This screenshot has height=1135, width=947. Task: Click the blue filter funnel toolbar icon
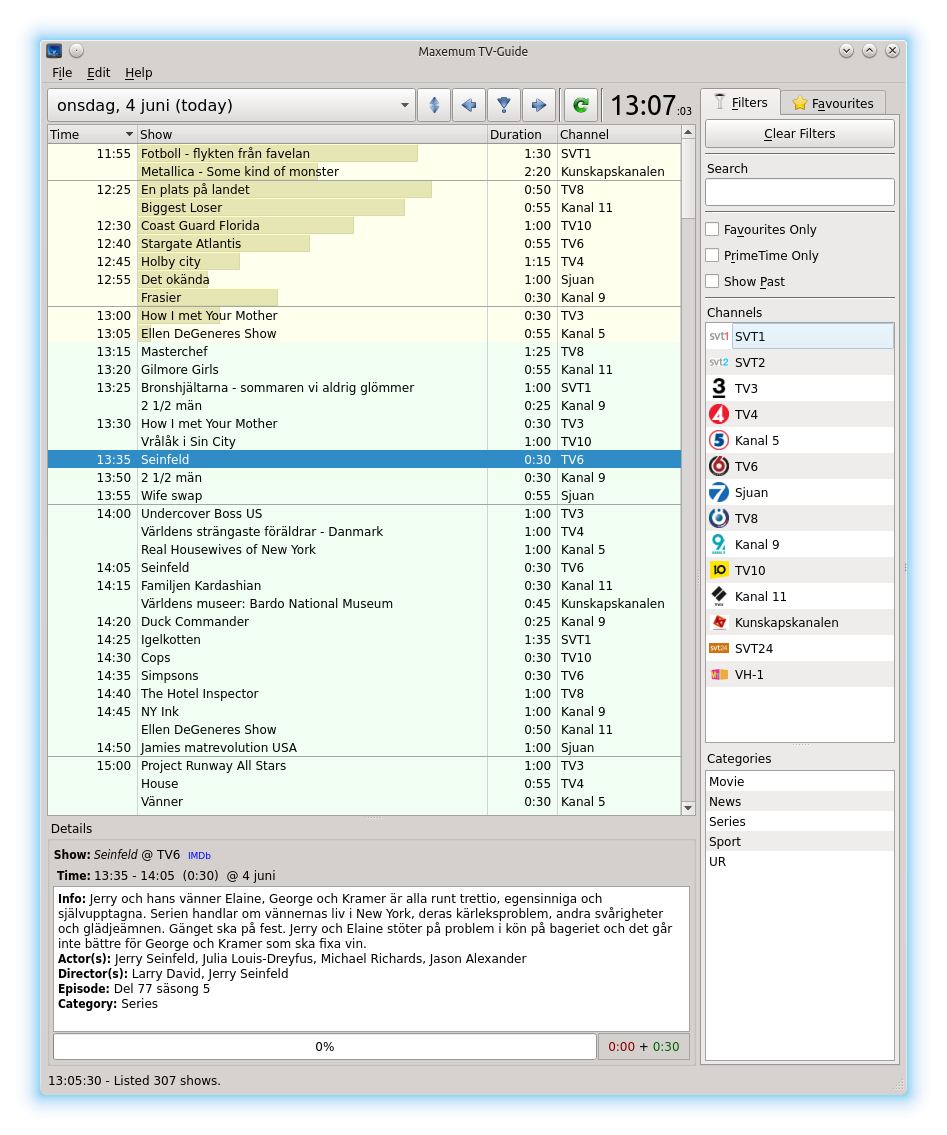pos(503,104)
